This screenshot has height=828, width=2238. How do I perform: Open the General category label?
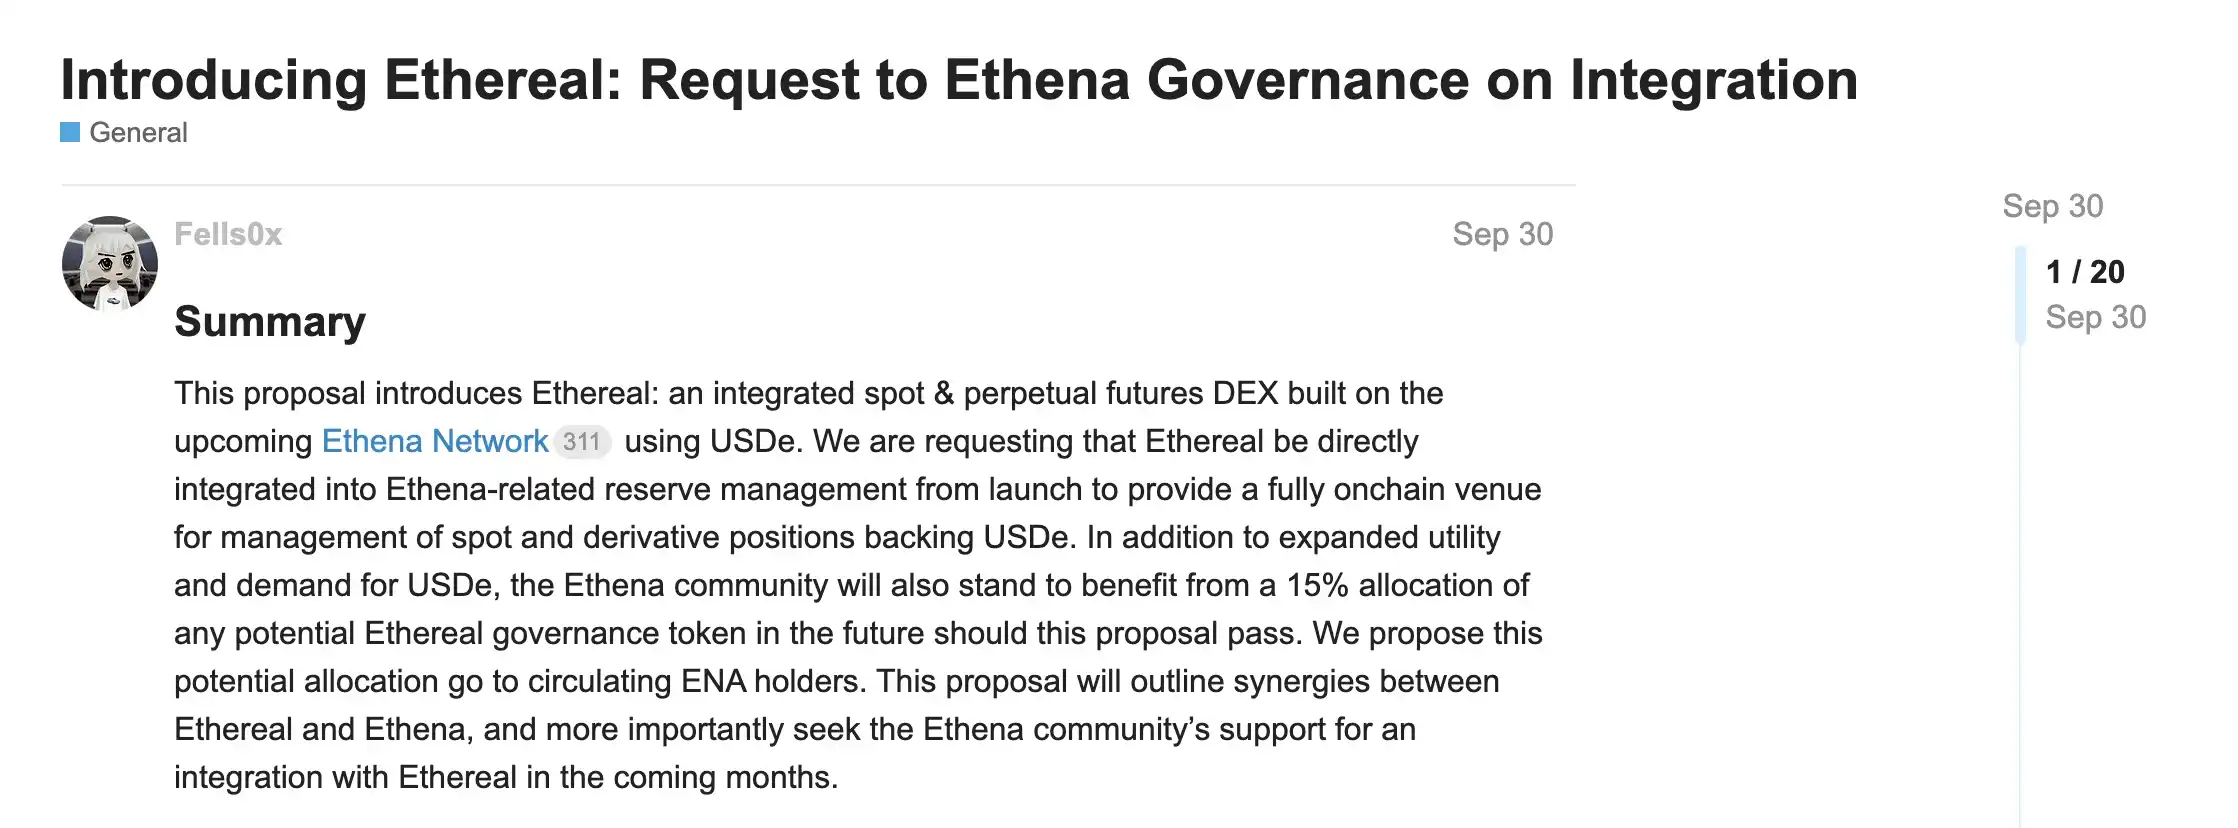[x=138, y=132]
